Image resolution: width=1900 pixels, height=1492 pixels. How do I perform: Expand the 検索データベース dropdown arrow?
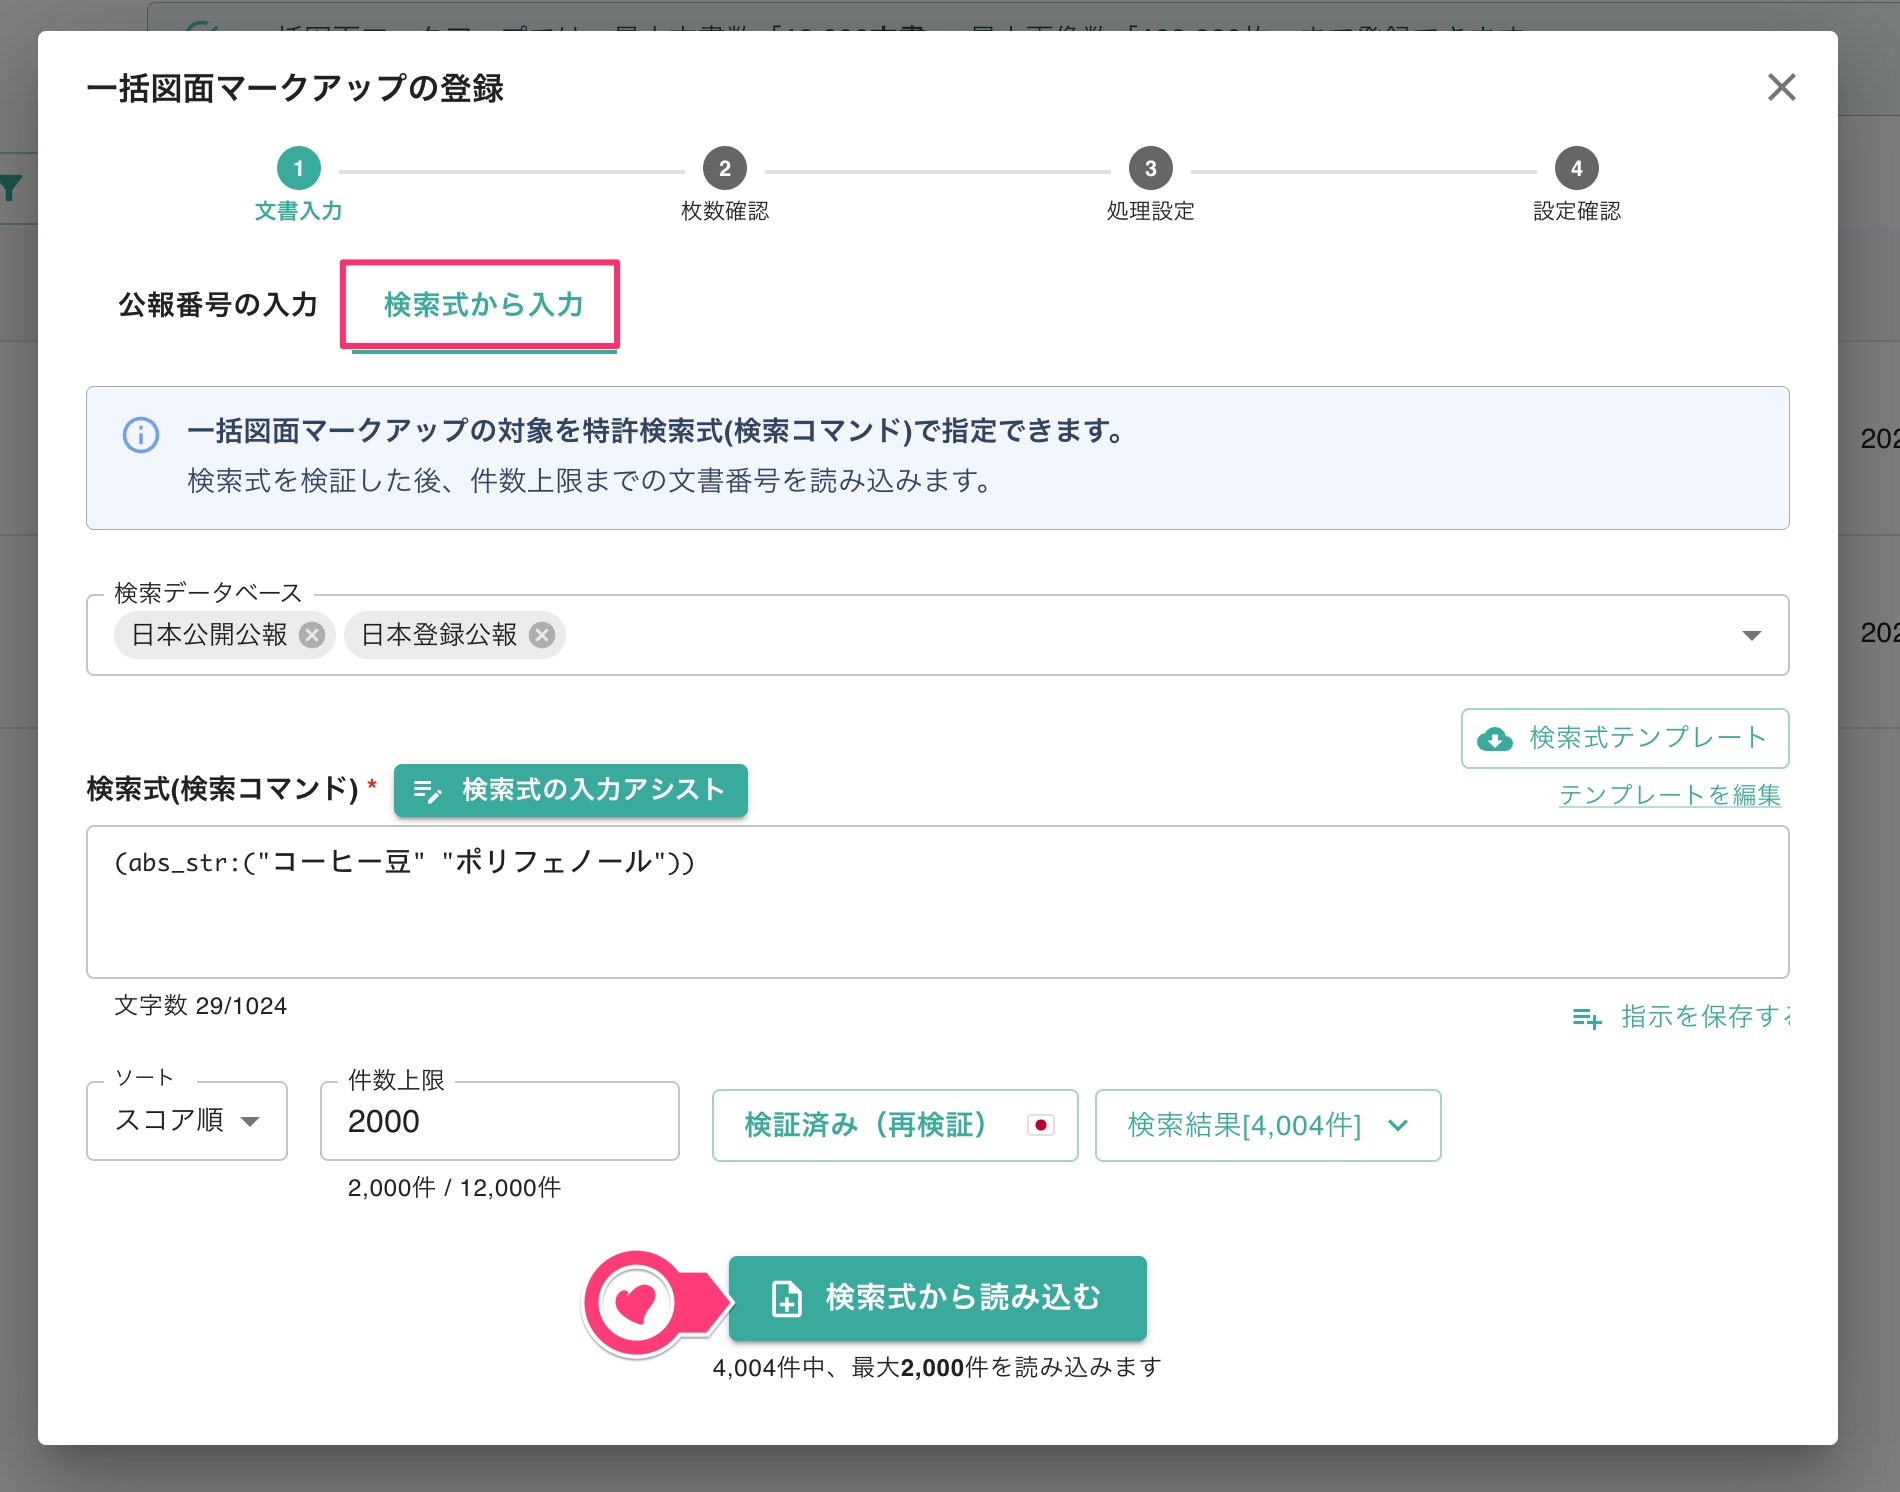1751,635
